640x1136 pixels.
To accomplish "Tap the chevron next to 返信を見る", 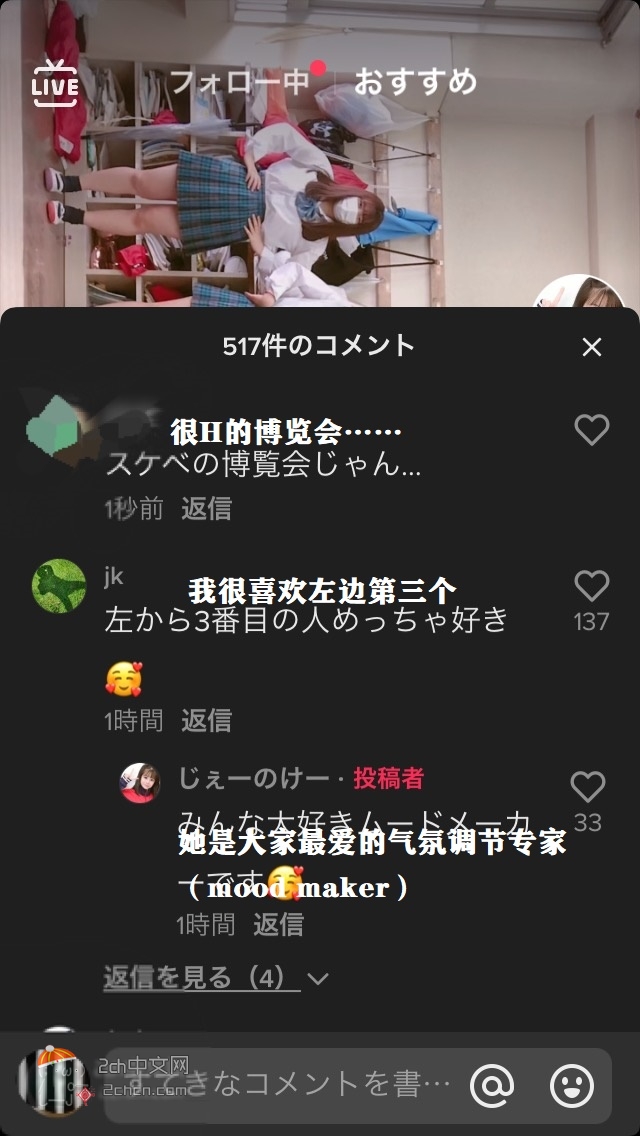I will [x=317, y=980].
